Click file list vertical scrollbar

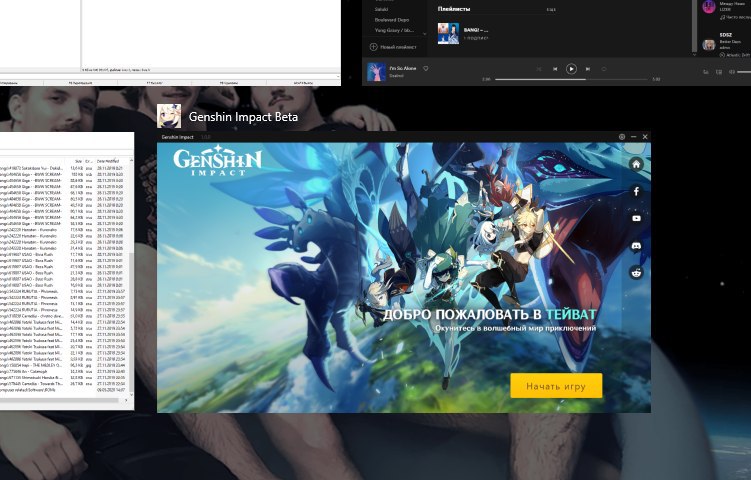(131, 321)
